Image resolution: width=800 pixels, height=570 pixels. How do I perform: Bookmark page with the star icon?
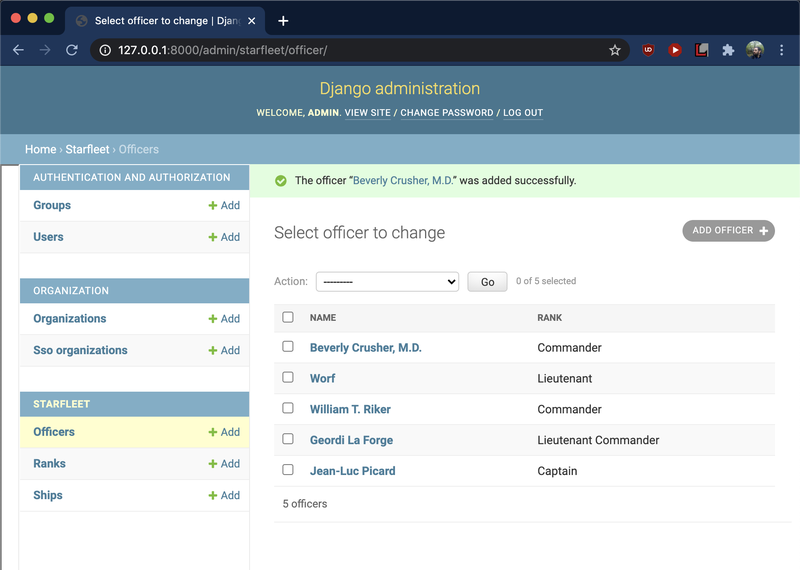click(x=615, y=50)
